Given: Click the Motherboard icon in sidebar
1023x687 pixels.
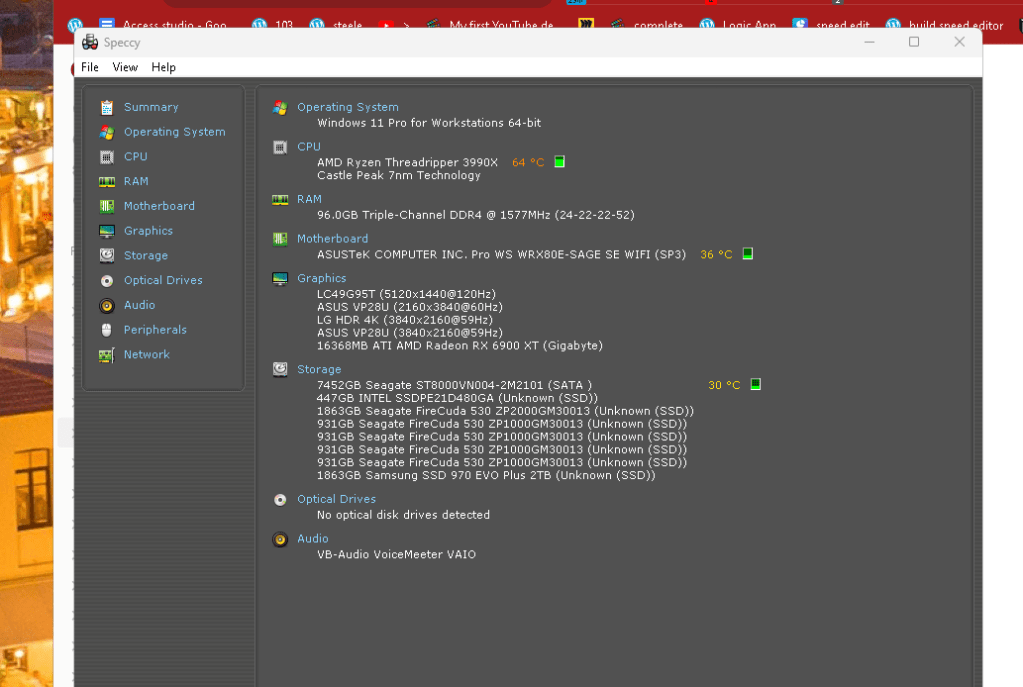Looking at the screenshot, I should point(107,206).
